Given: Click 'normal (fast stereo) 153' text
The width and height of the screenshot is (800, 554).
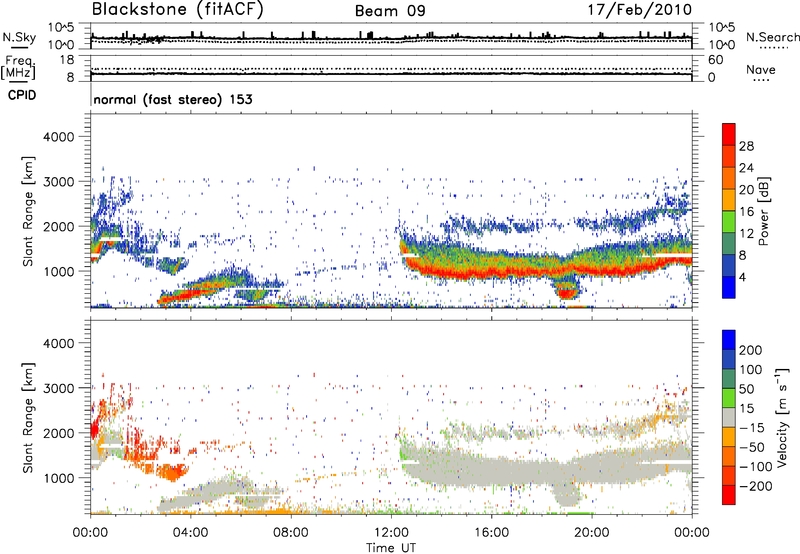Looking at the screenshot, I should pyautogui.click(x=173, y=99).
